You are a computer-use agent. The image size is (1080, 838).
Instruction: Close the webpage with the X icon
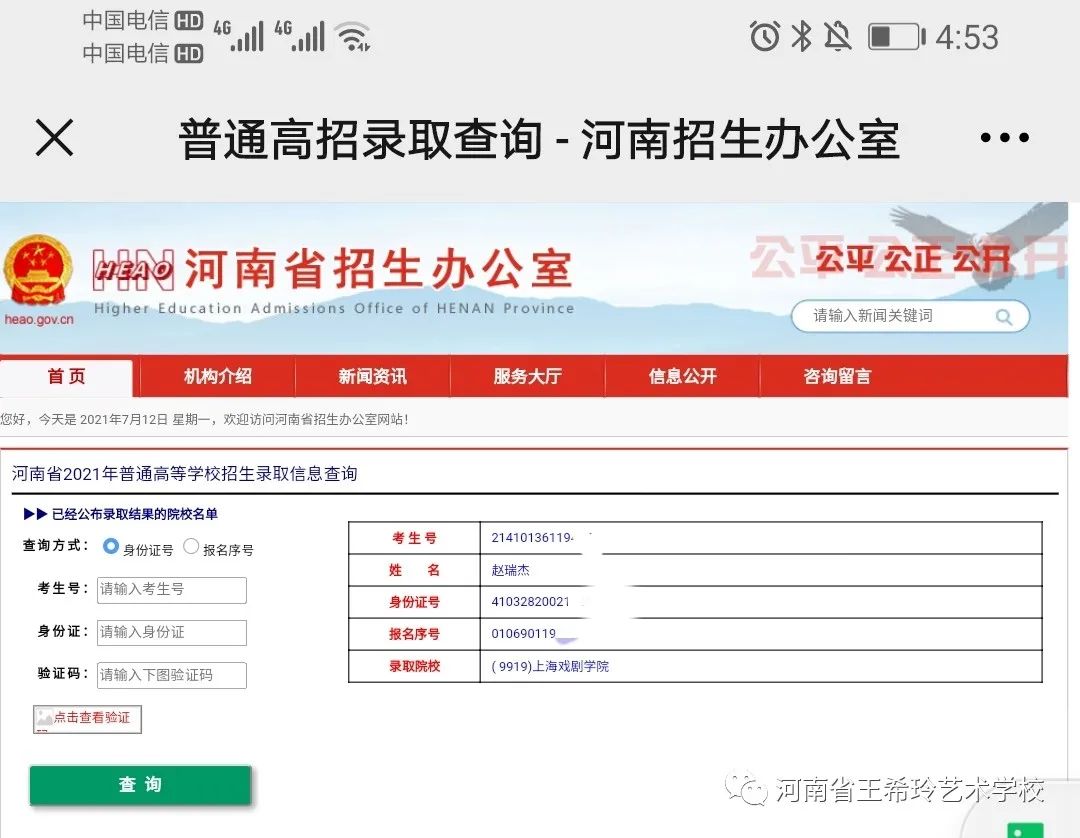[54, 138]
